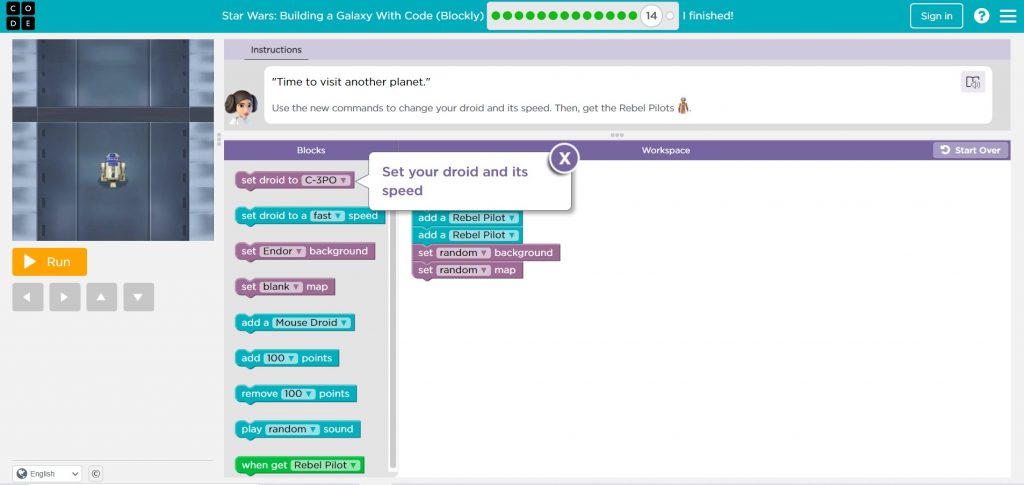Click Start Over button

[971, 150]
